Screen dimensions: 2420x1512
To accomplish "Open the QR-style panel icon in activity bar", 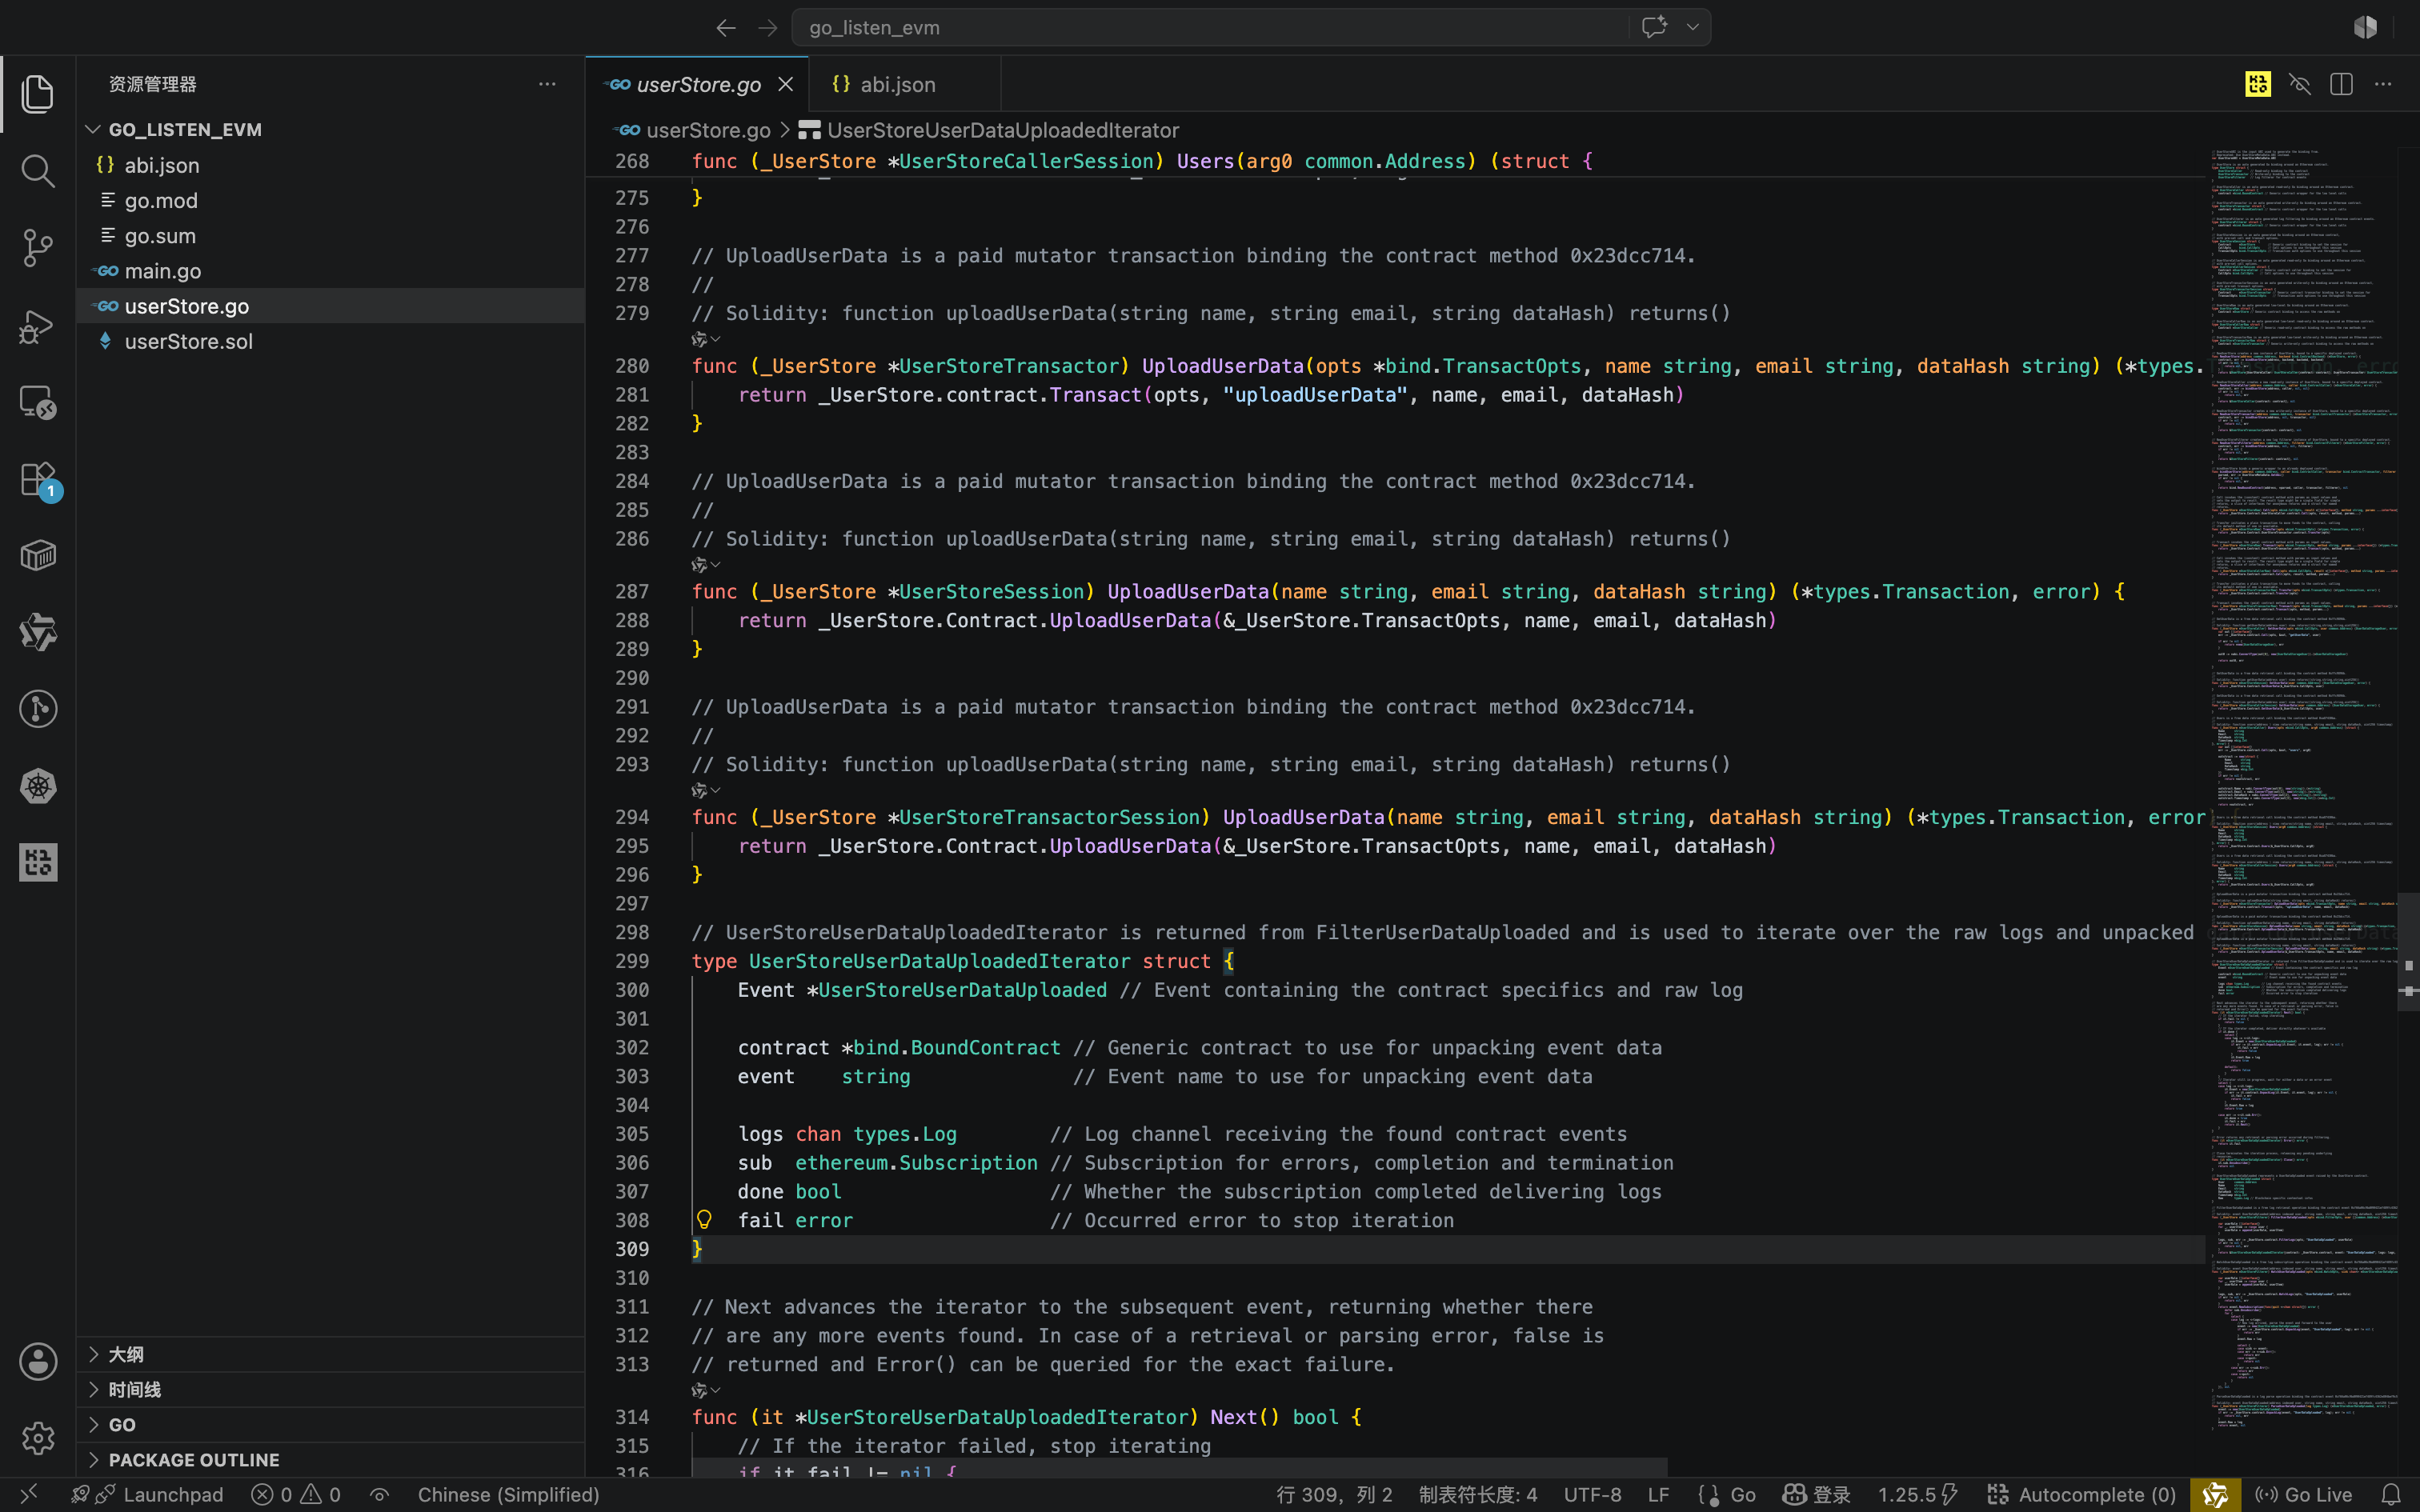I will 38,862.
